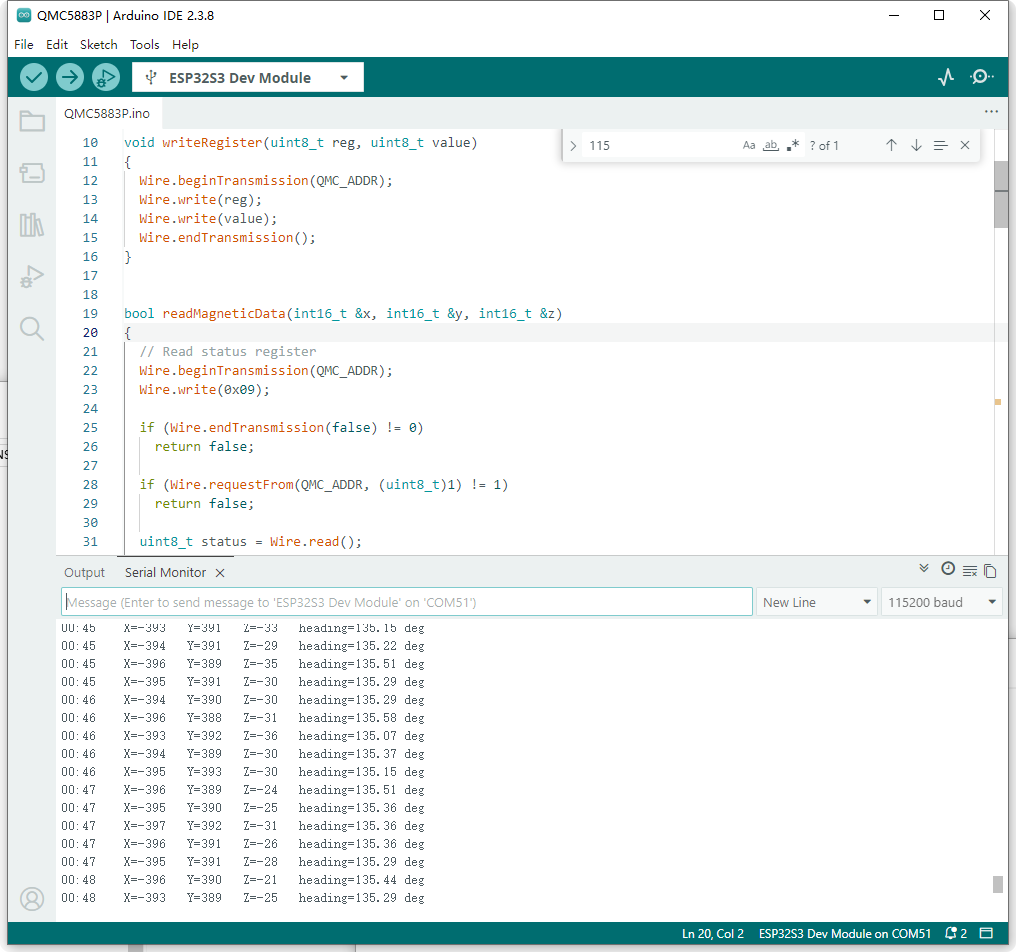Screen dimensions: 1016x952
Task: Close the find widget
Action: click(x=965, y=145)
